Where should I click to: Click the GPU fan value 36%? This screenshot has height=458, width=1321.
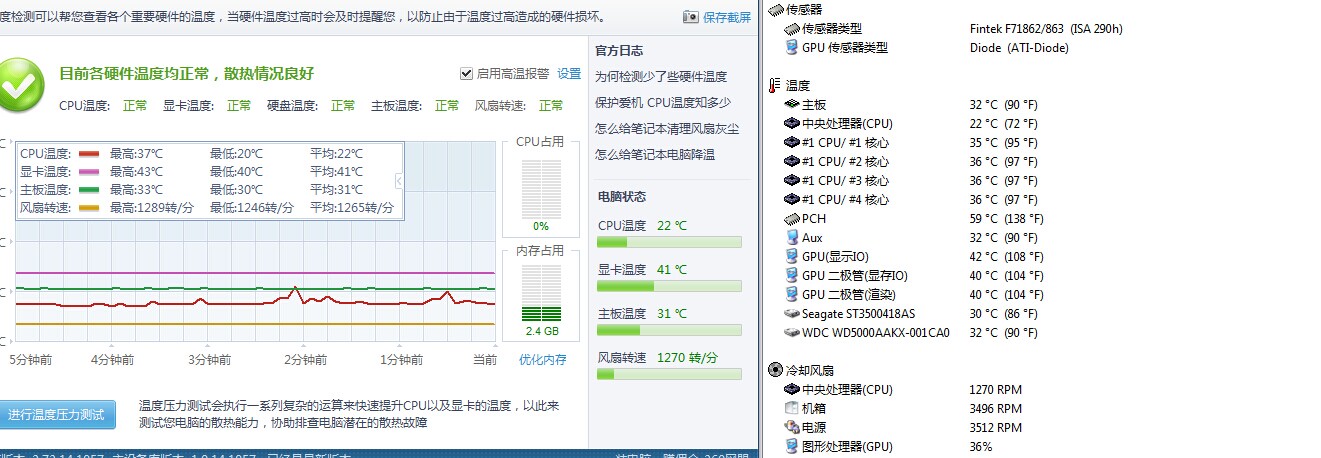point(981,447)
